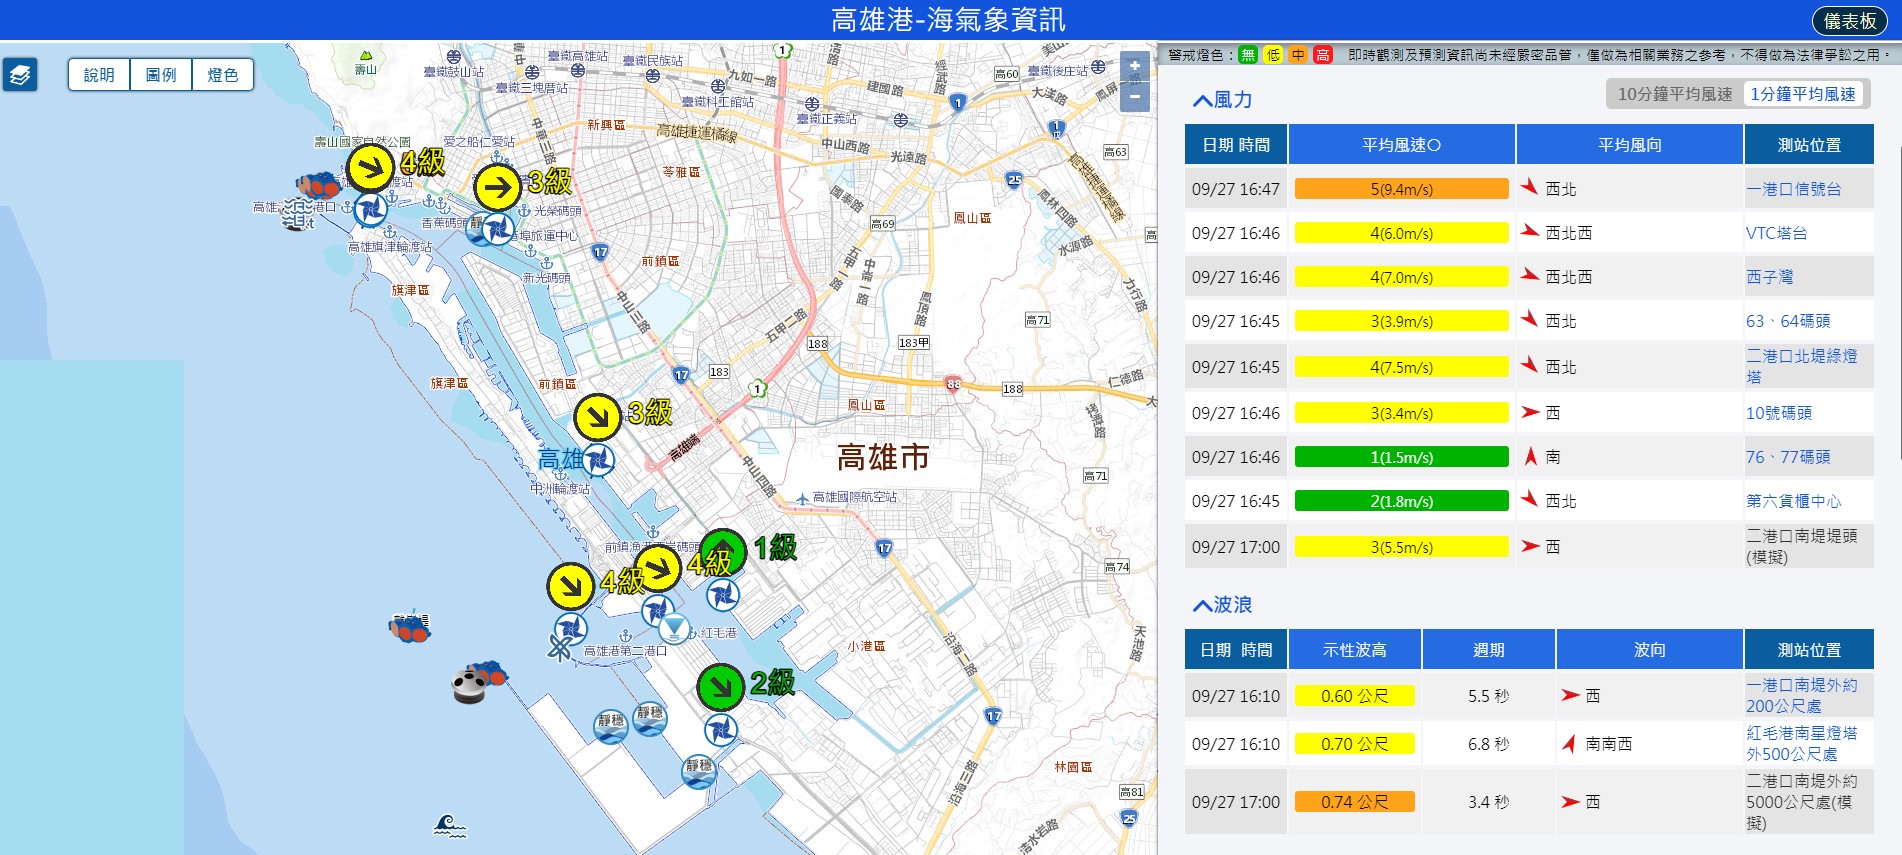Open the 說明 tab
This screenshot has width=1902, height=855.
coord(99,75)
